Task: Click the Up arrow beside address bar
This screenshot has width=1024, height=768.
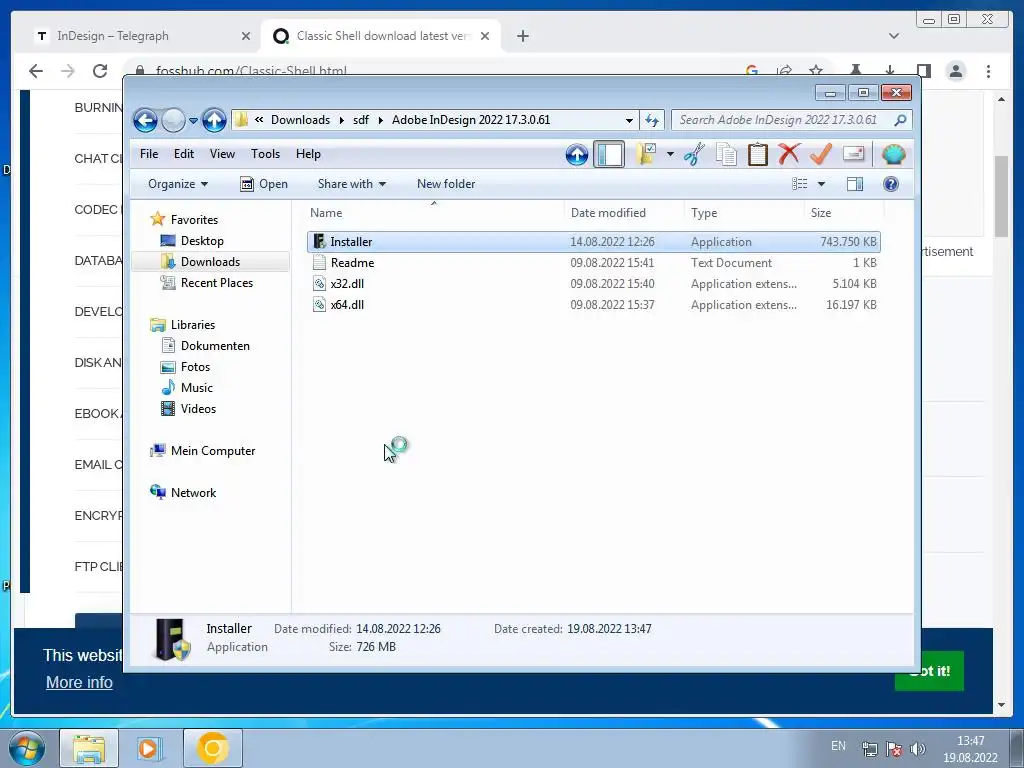Action: point(214,120)
